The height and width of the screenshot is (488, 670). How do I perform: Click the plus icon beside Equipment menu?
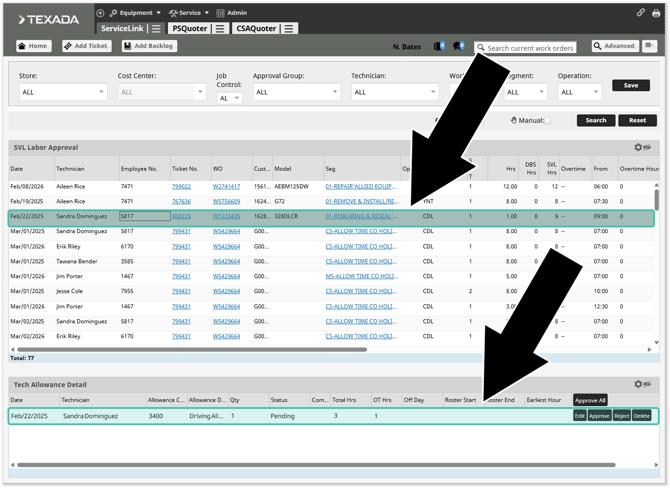click(x=100, y=13)
